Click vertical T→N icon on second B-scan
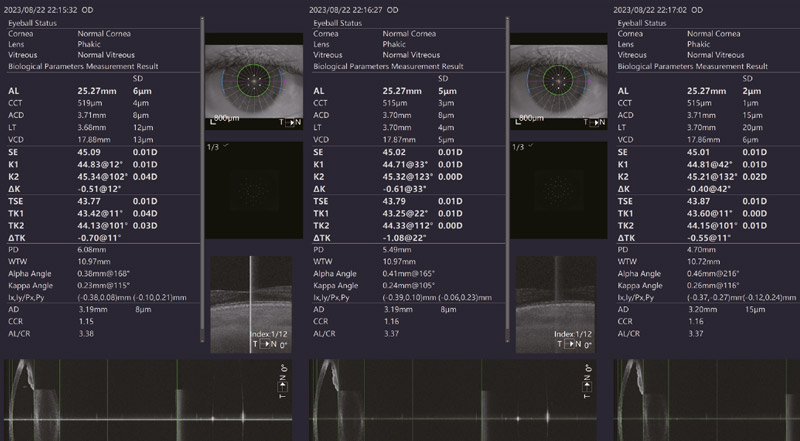This screenshot has height=441, width=800. (x=588, y=386)
